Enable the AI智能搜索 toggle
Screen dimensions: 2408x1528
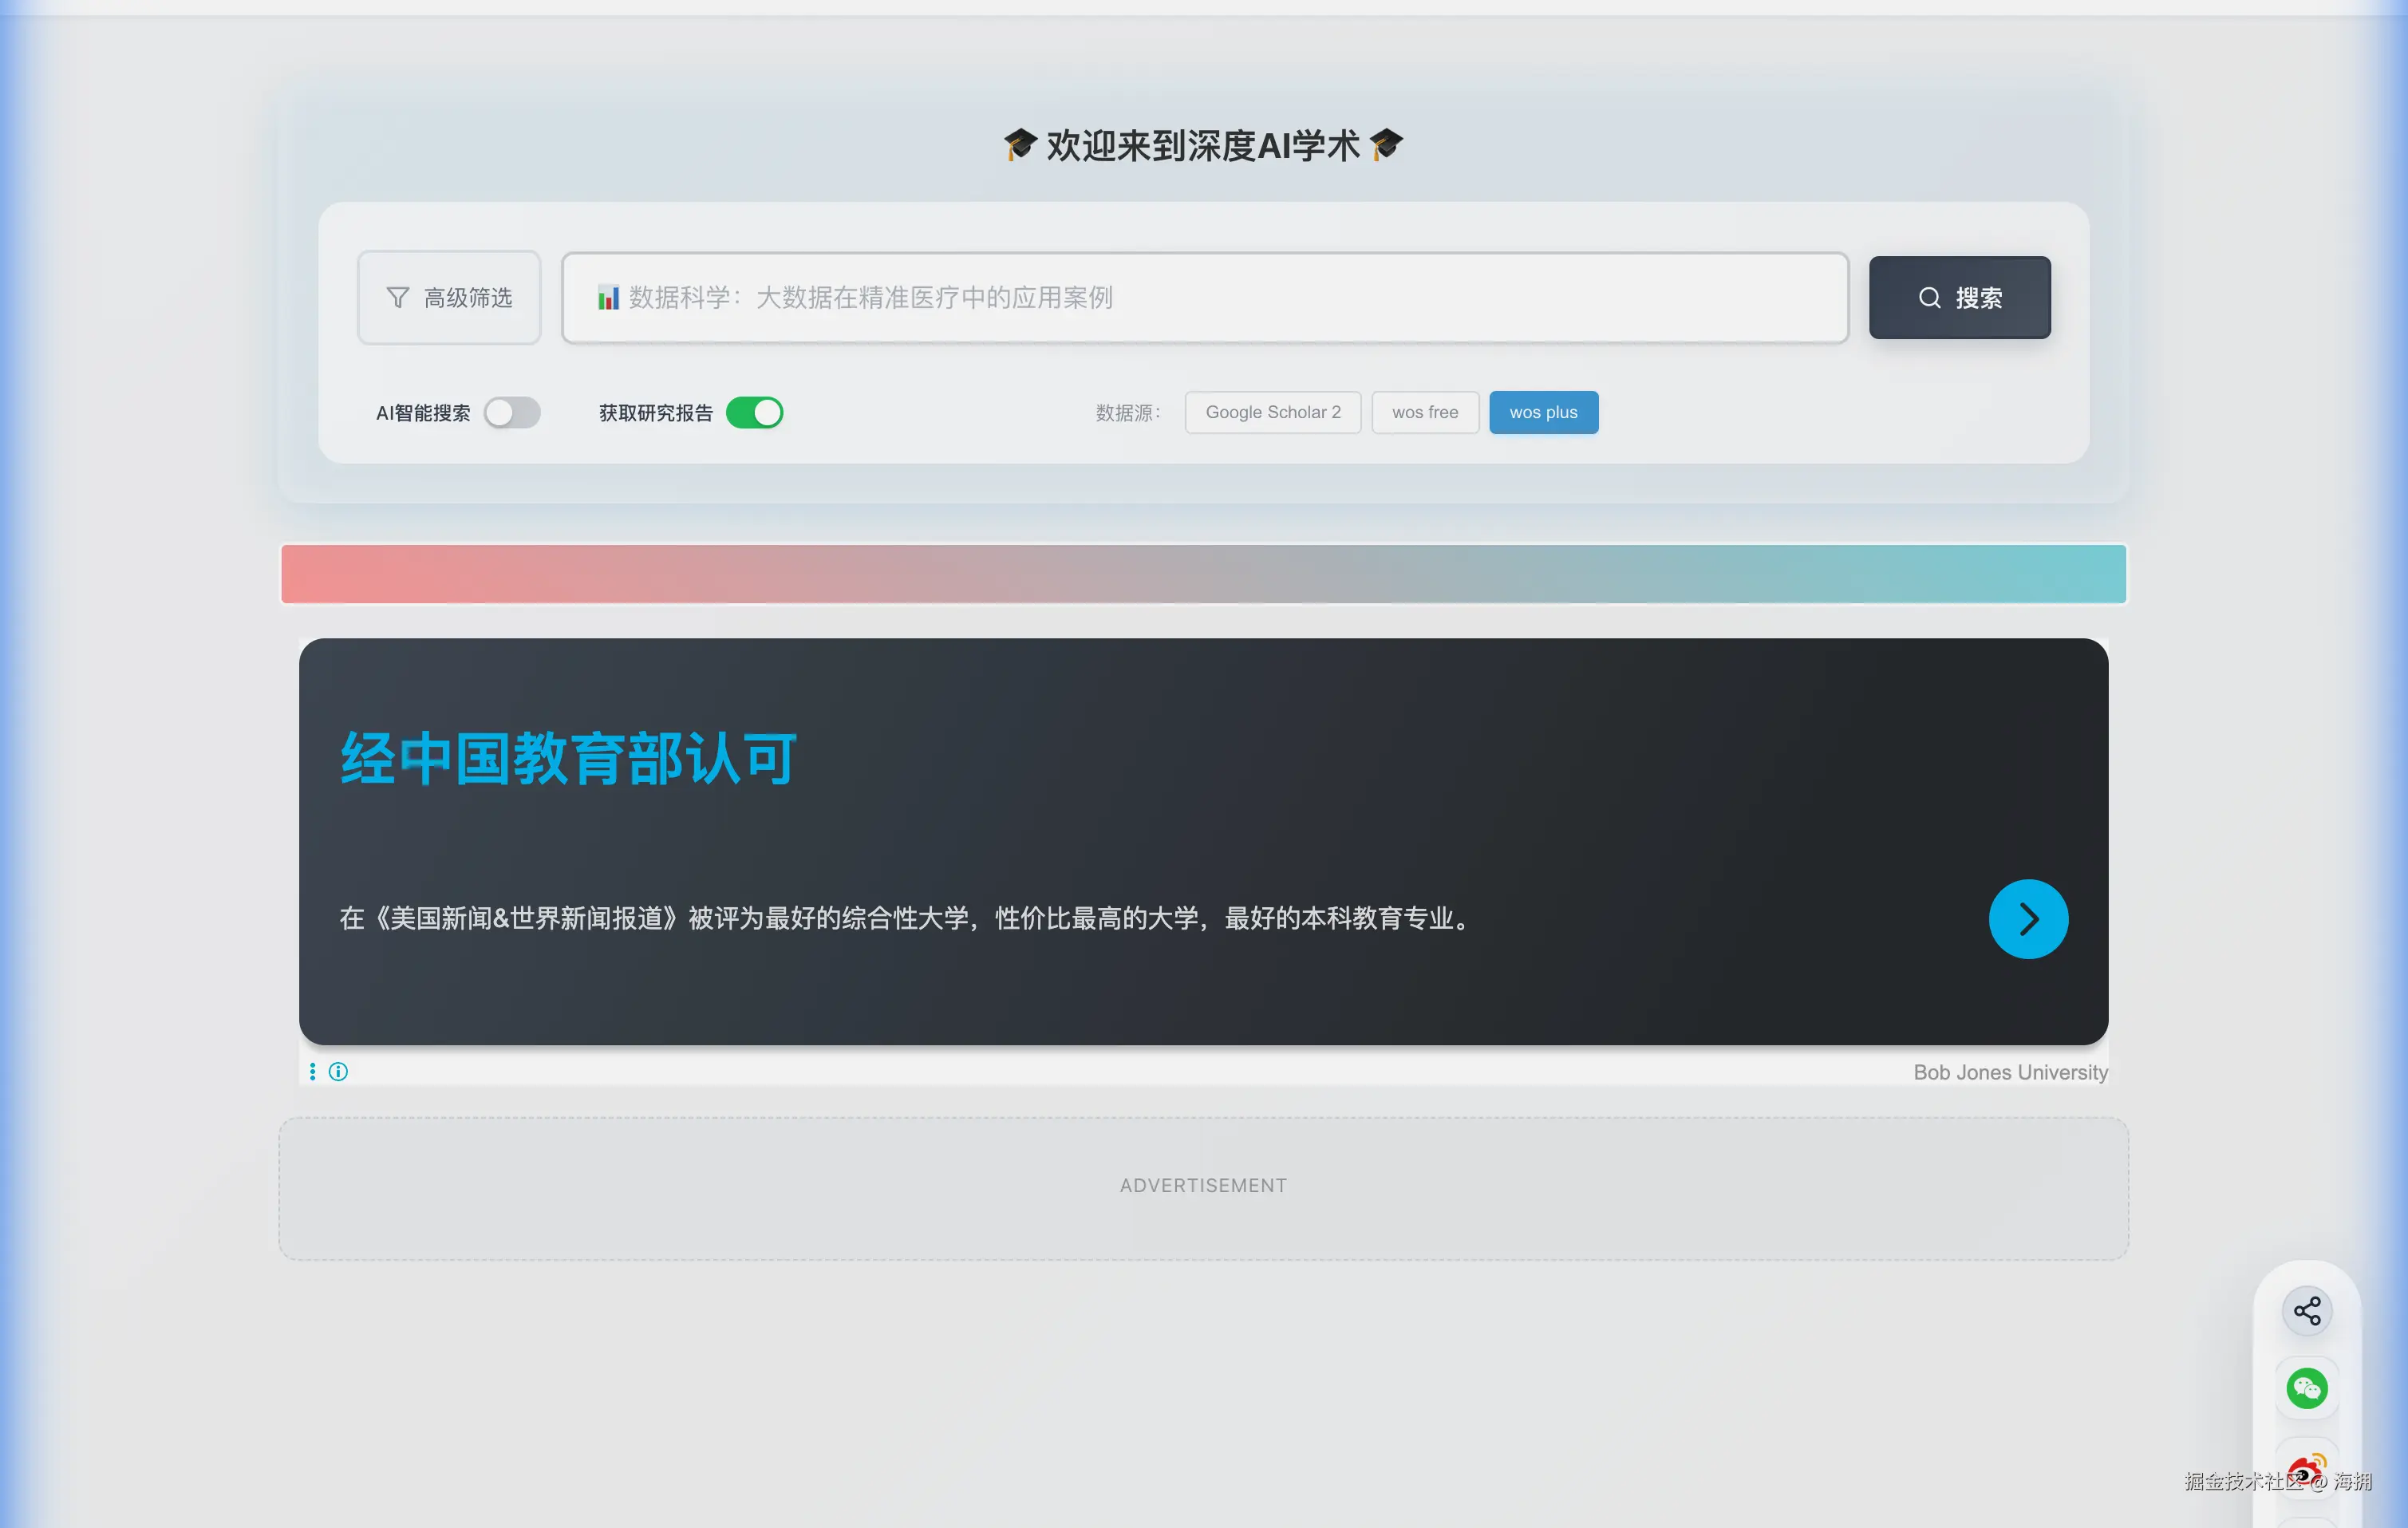(513, 412)
